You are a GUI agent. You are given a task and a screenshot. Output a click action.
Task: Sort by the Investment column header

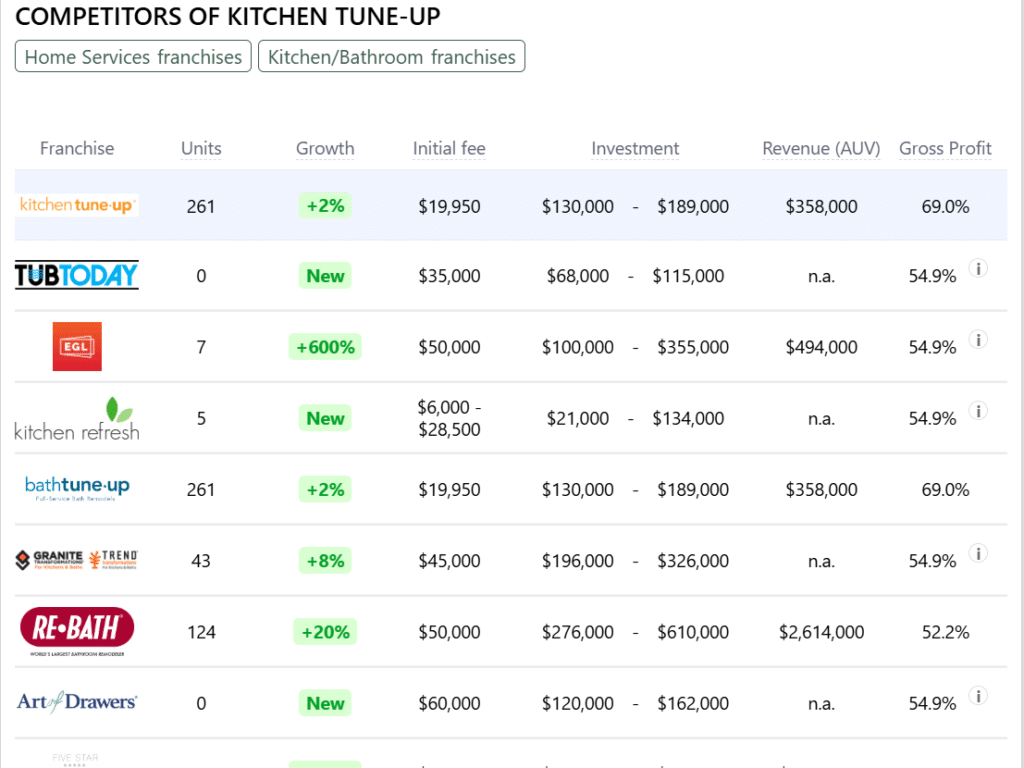tap(635, 148)
